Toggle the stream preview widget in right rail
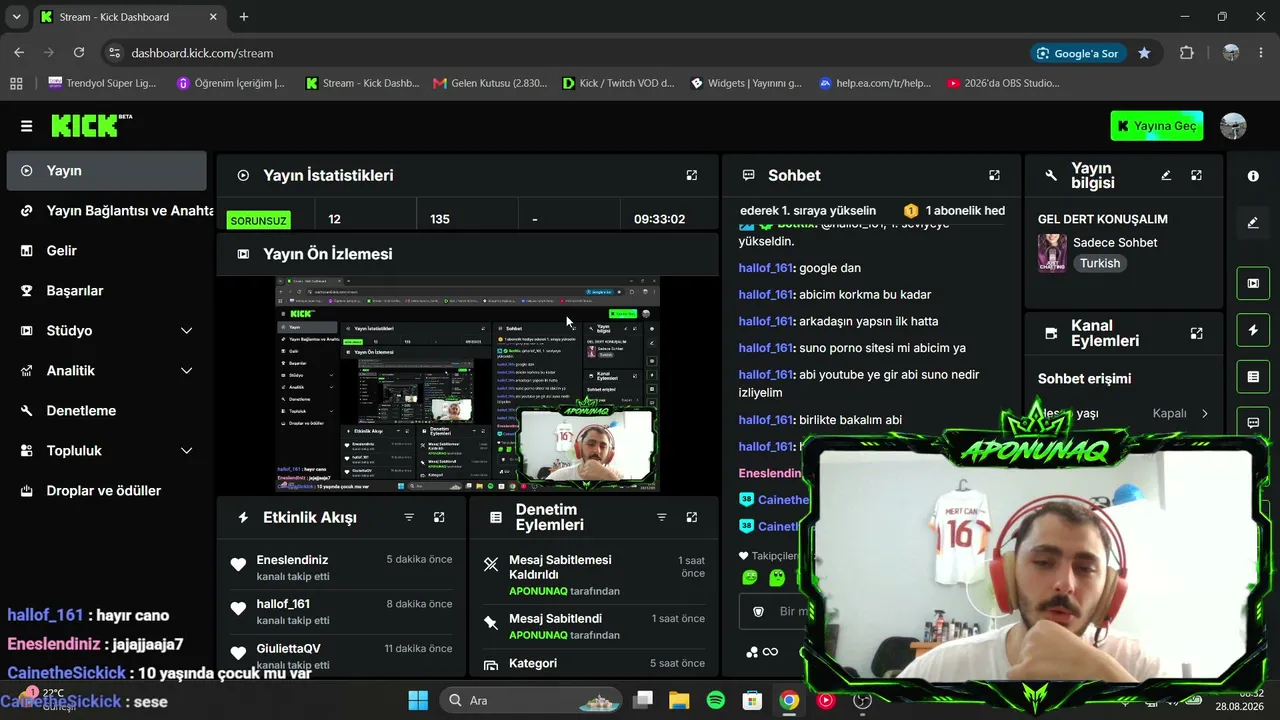1280x720 pixels. coord(1253,283)
